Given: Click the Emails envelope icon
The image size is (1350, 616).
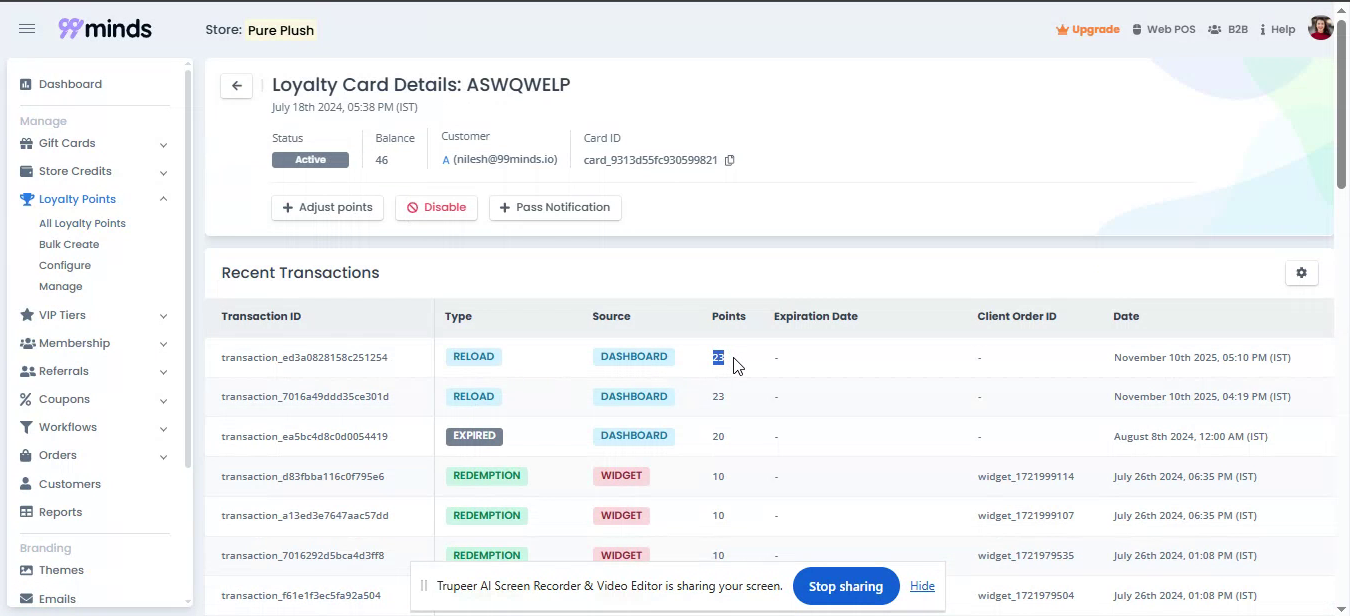Looking at the screenshot, I should pos(27,599).
